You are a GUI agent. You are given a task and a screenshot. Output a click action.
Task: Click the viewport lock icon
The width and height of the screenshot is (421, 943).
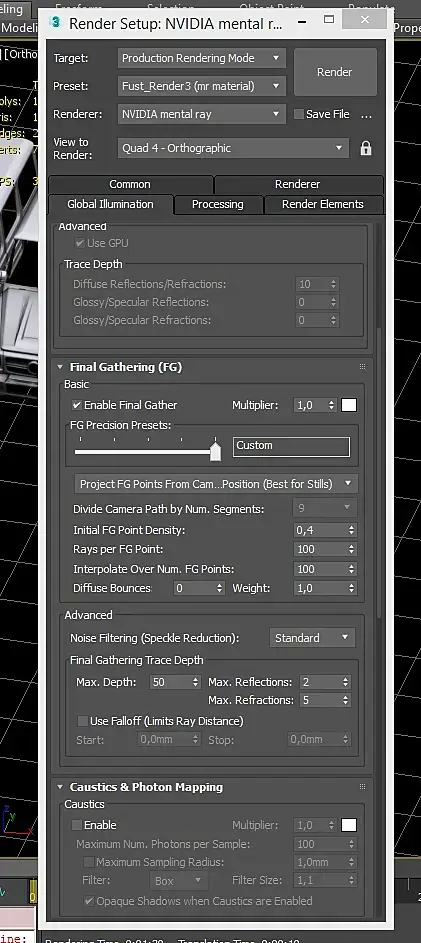[366, 149]
